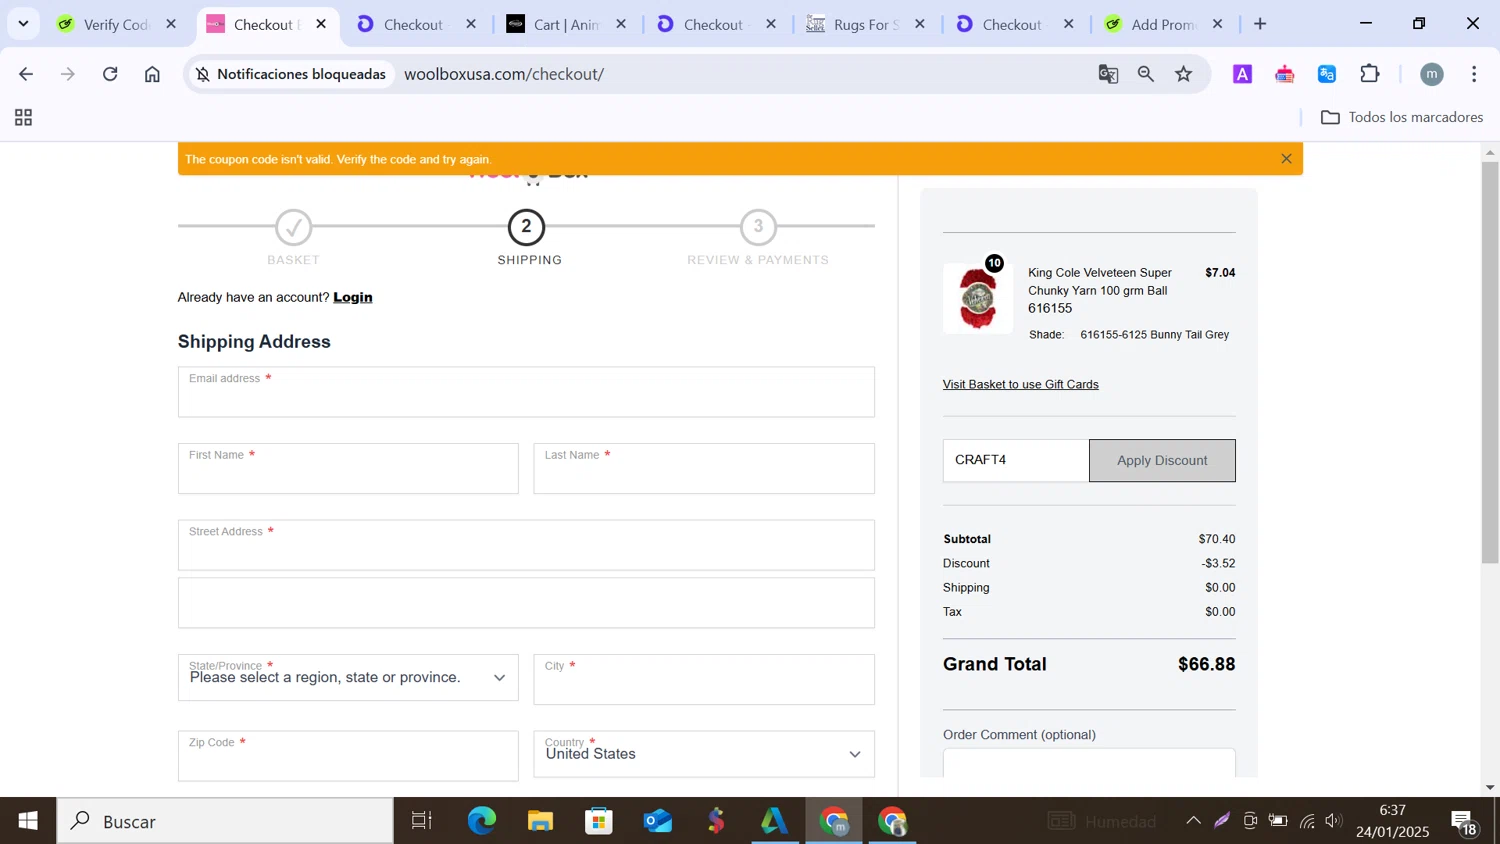The width and height of the screenshot is (1500, 844).
Task: Focus the first Street Address line
Action: [x=526, y=545]
